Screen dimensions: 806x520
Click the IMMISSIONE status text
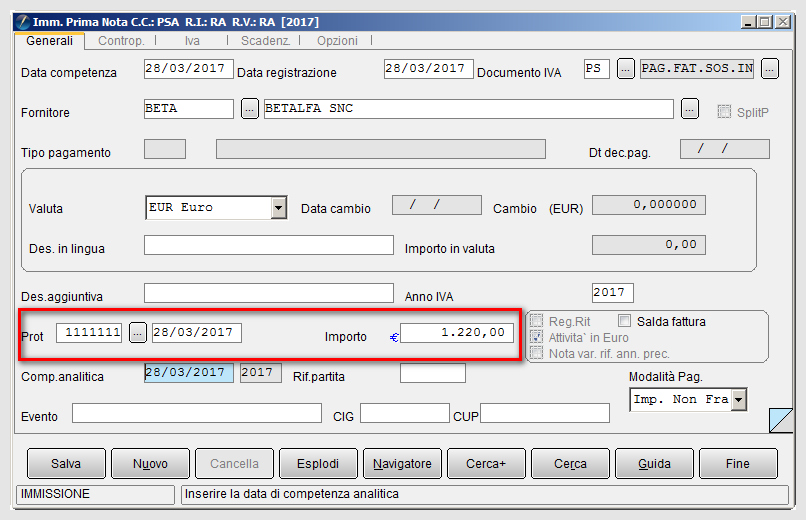tap(55, 494)
